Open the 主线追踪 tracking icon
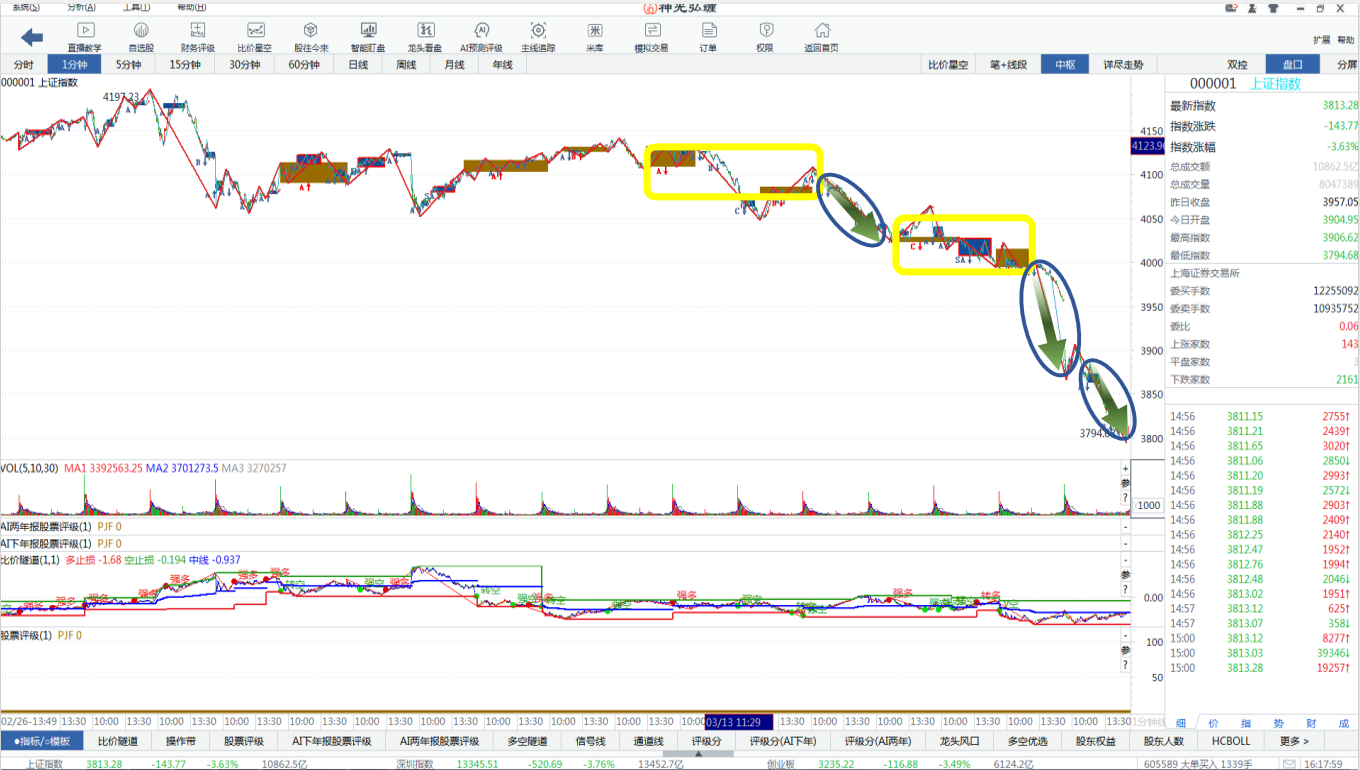Image resolution: width=1360 pixels, height=770 pixels. 538,37
